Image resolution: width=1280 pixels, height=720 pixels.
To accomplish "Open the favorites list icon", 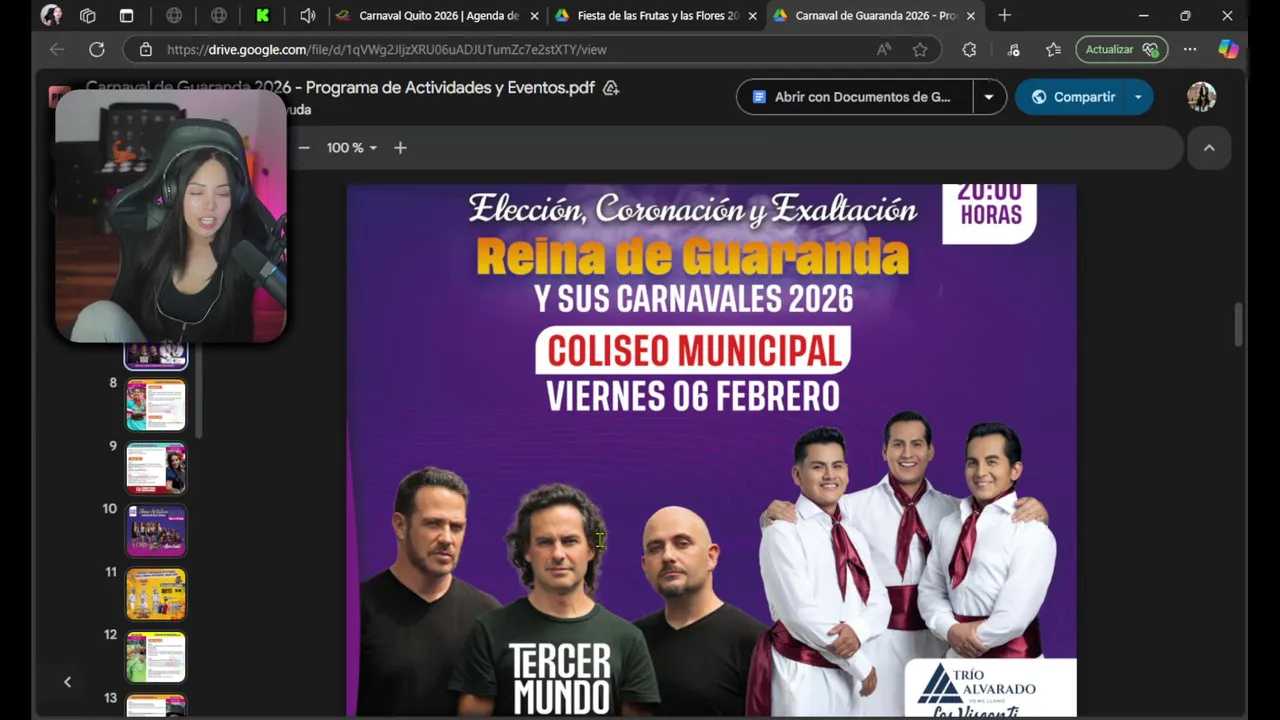I will (1053, 49).
